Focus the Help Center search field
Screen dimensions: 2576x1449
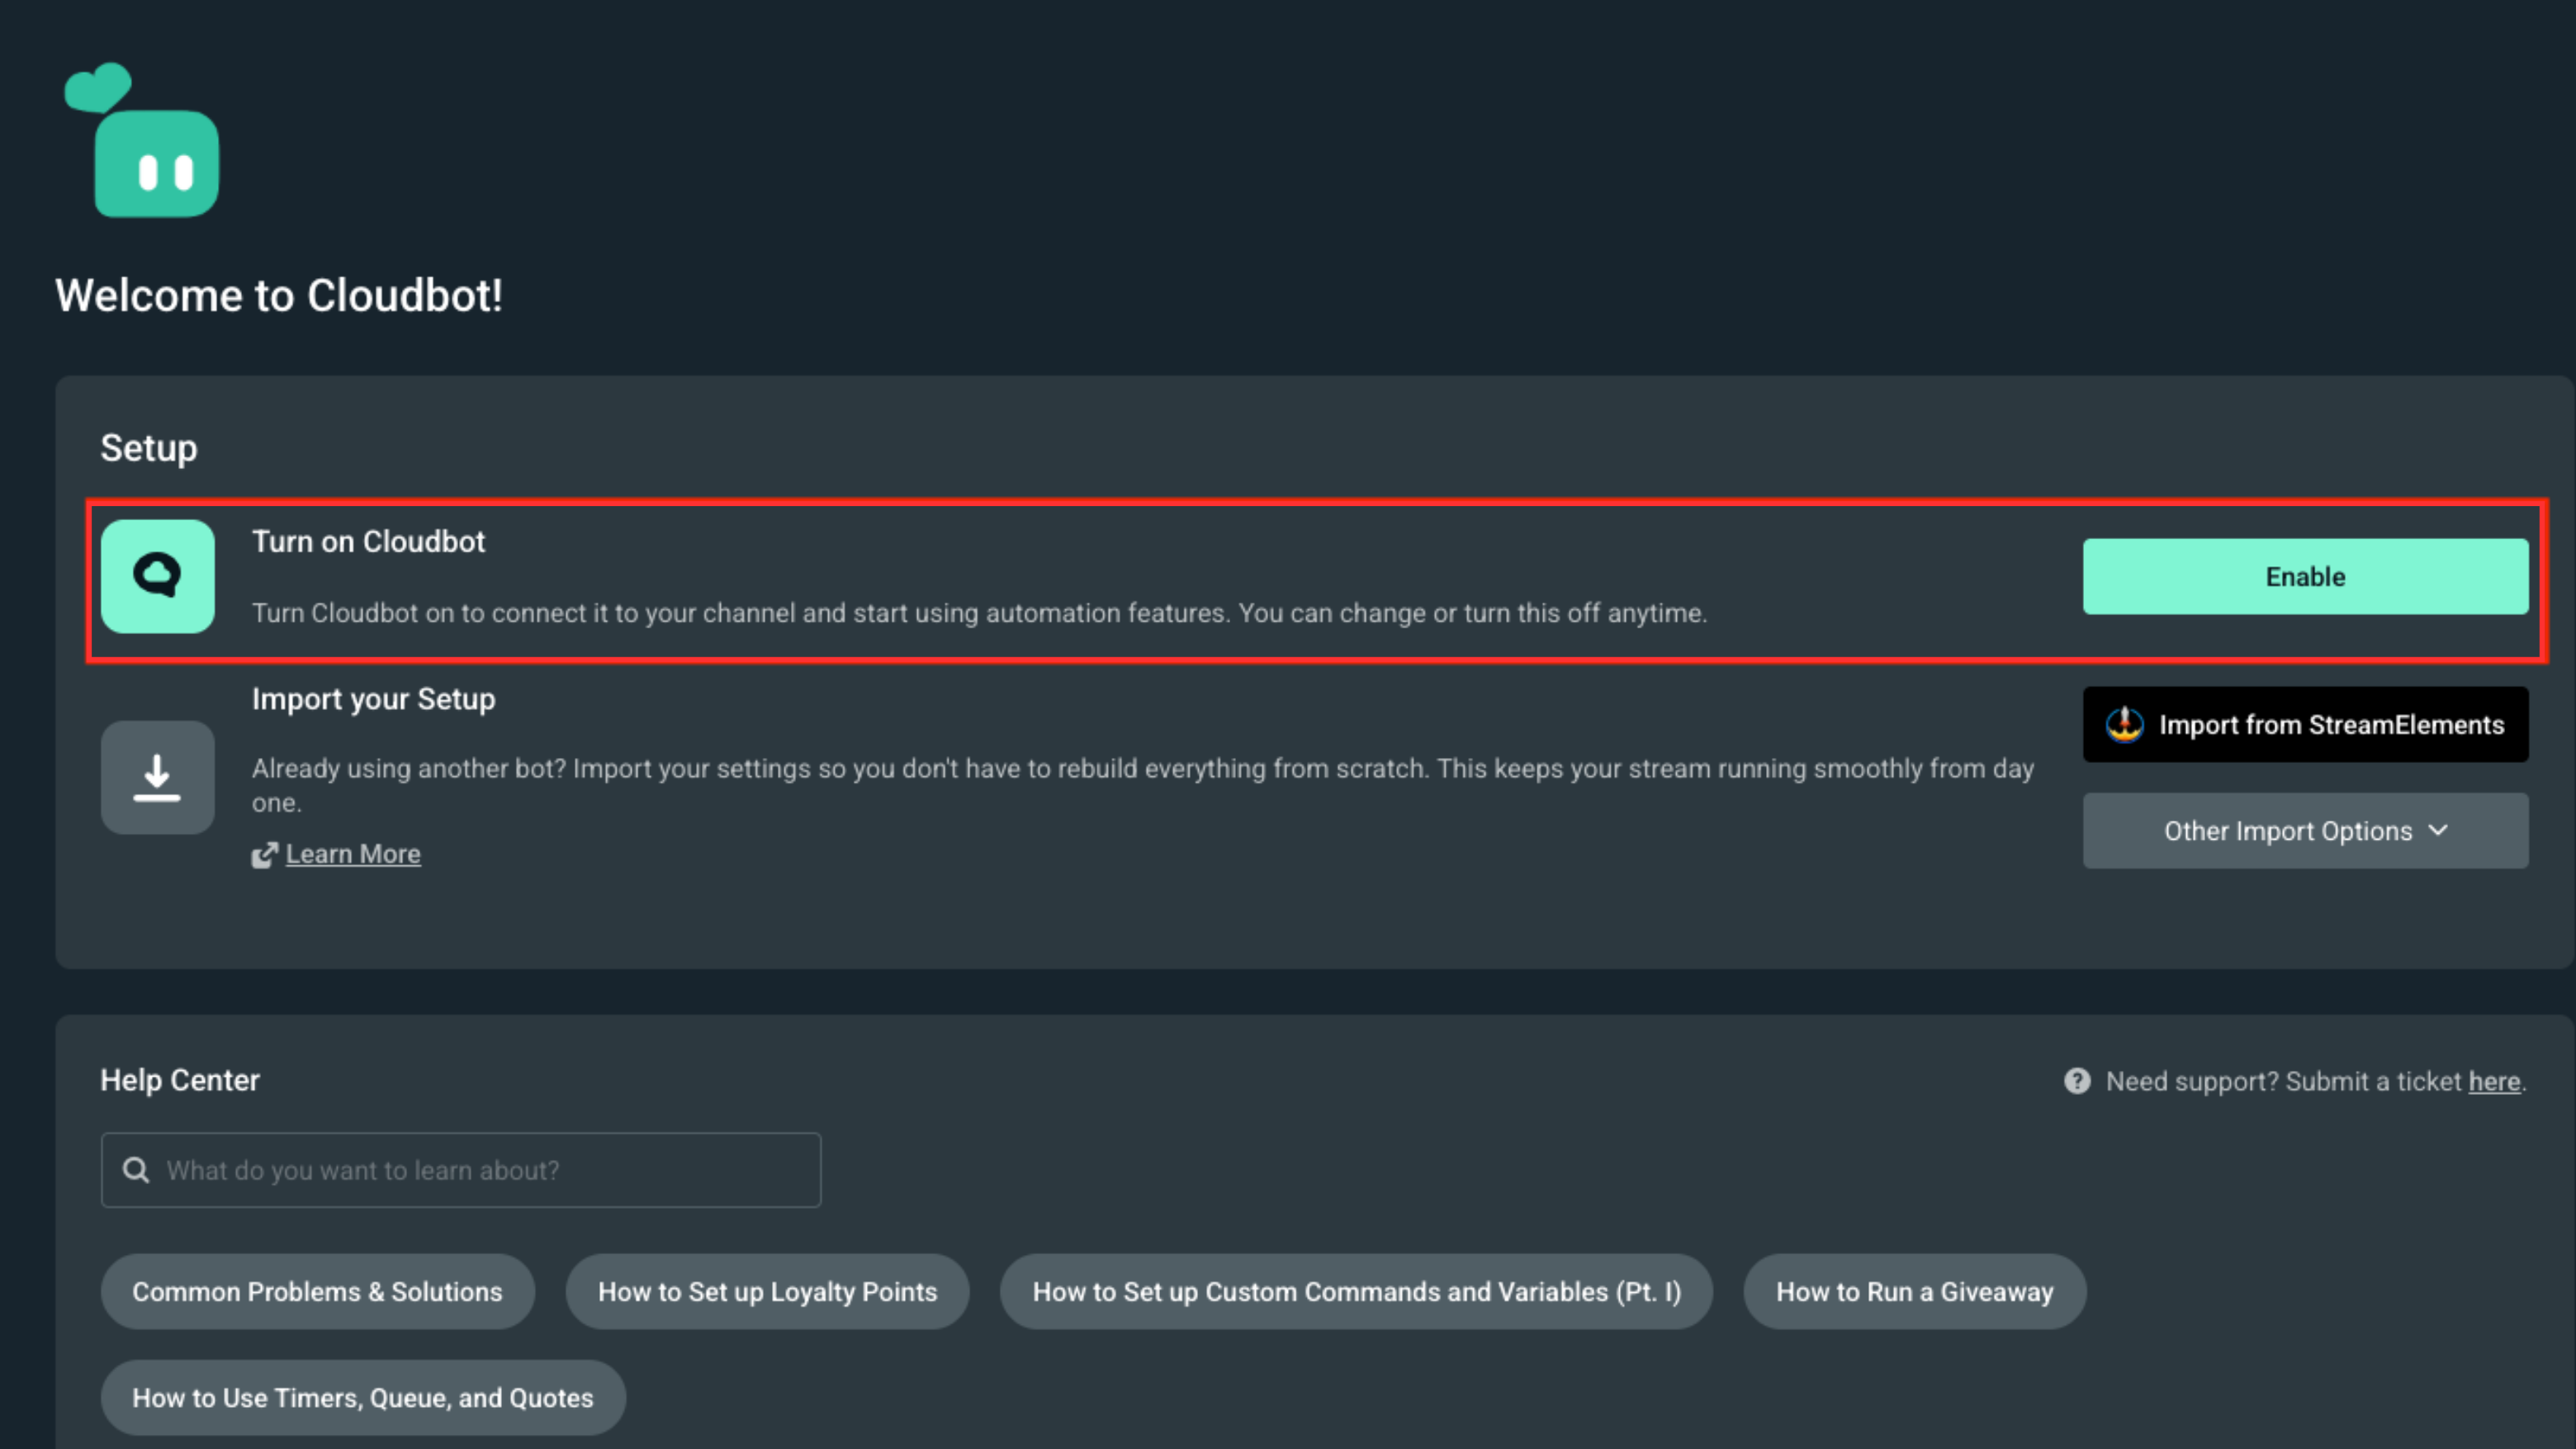[461, 1170]
